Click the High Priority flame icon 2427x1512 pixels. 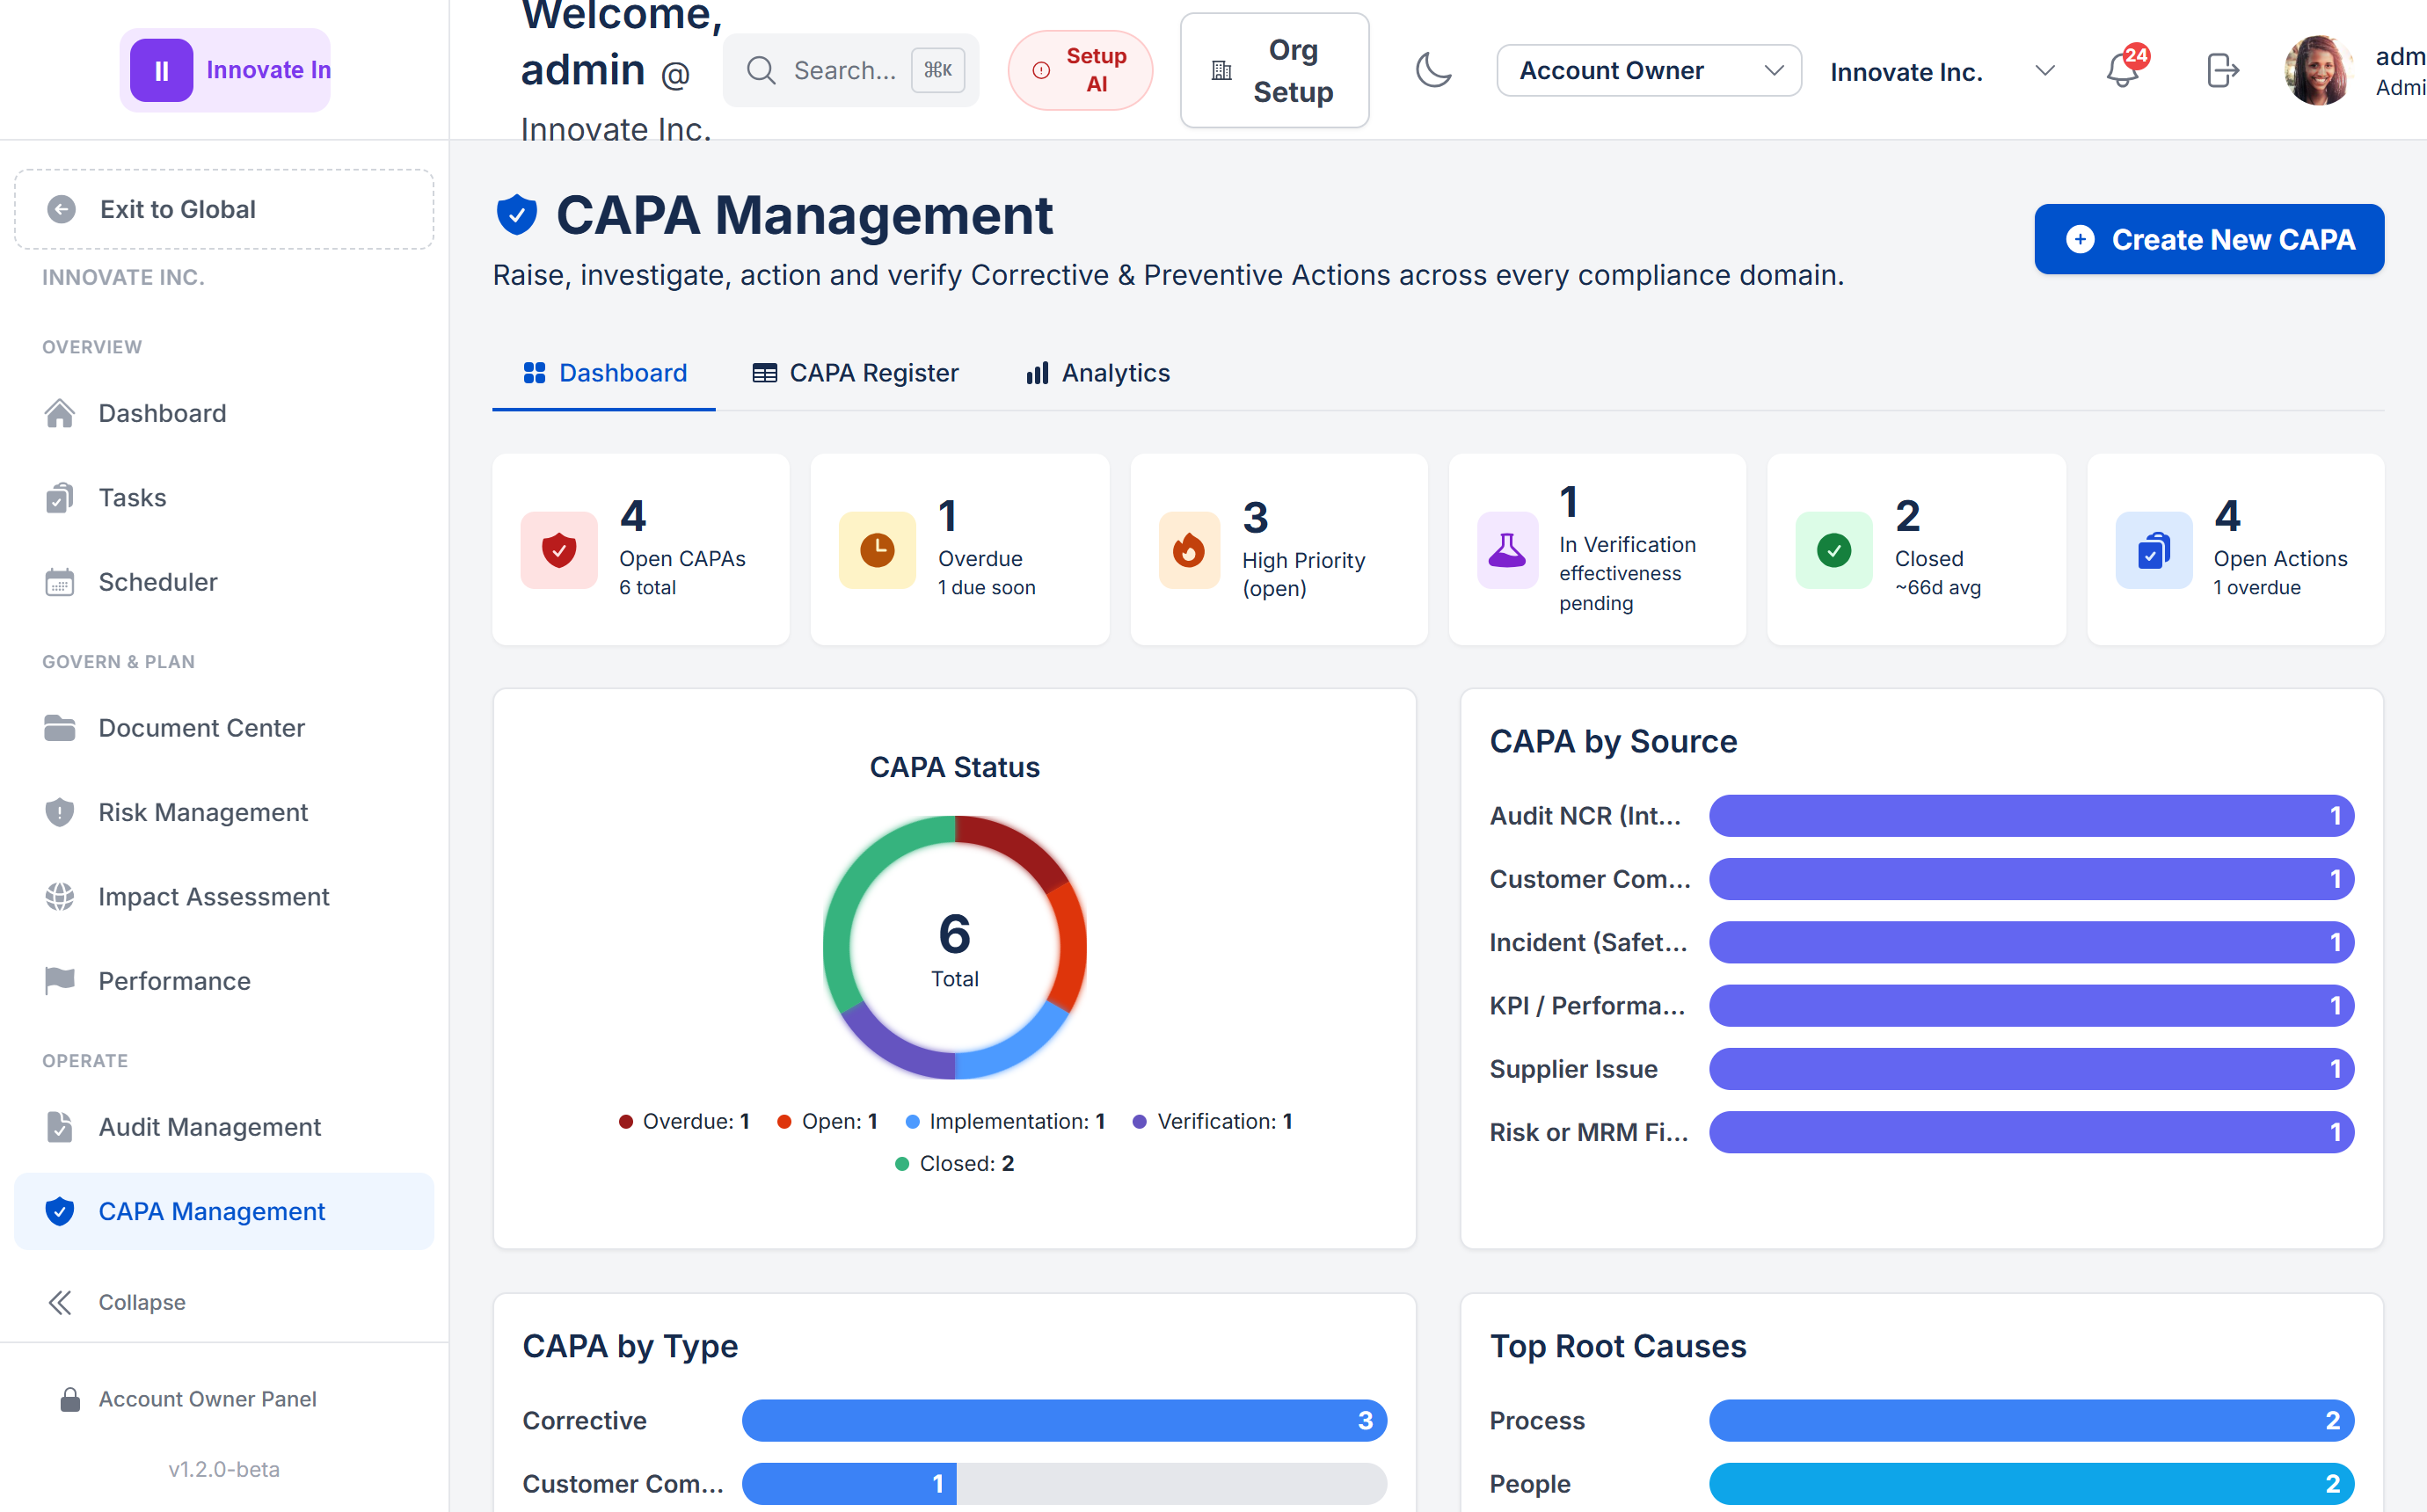tap(1189, 550)
